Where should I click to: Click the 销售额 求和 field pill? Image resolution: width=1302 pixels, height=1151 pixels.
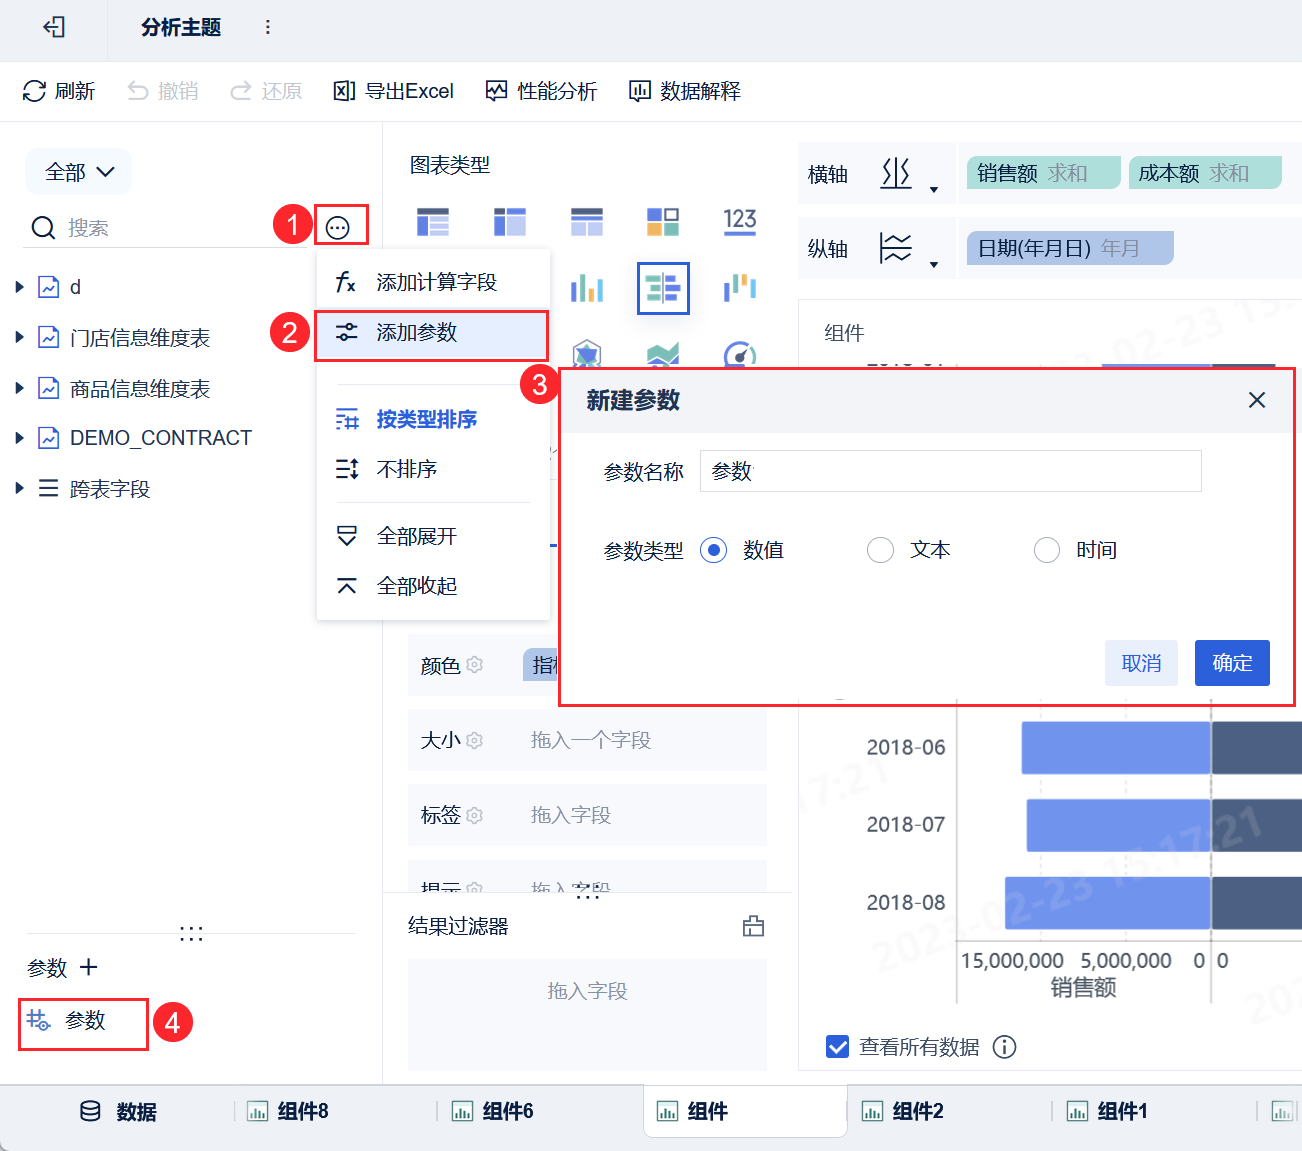[x=1043, y=173]
